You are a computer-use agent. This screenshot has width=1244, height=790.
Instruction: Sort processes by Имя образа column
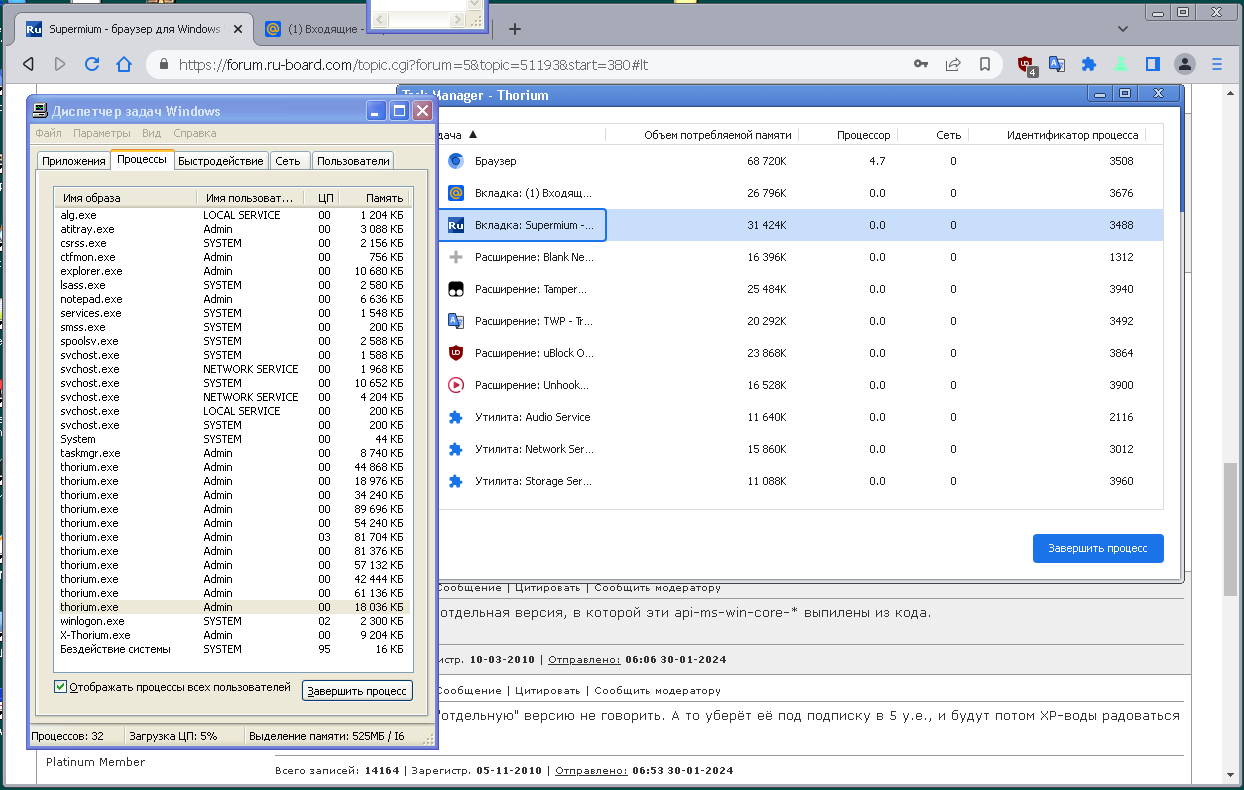[125, 198]
